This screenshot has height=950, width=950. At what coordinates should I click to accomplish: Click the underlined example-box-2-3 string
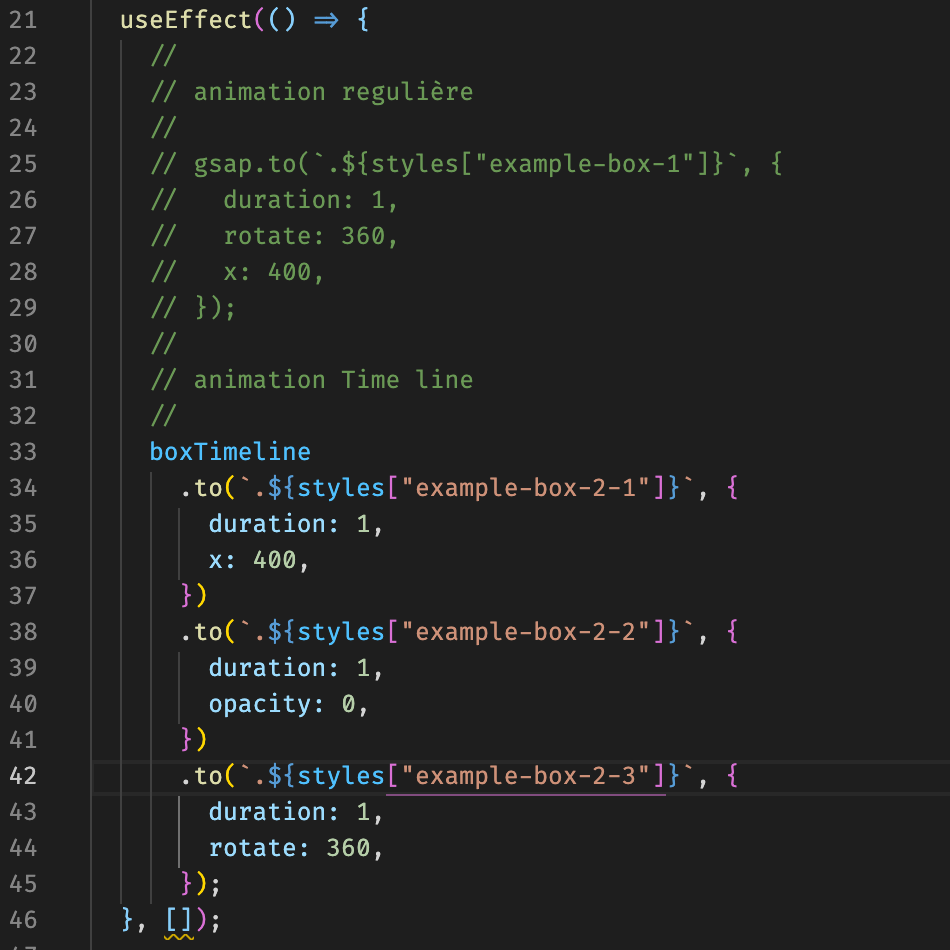point(527,775)
